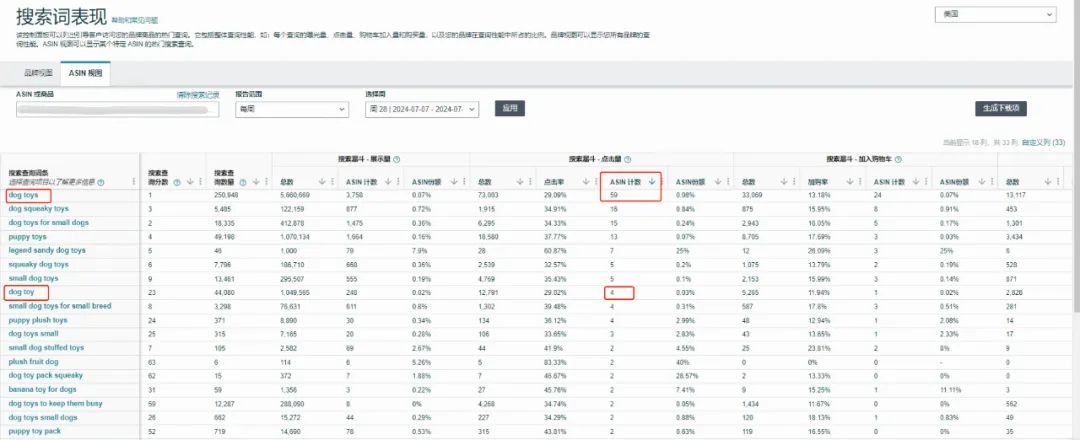The height and width of the screenshot is (440, 1080).
Task: Open puppy plush toys query
Action: pos(38,320)
